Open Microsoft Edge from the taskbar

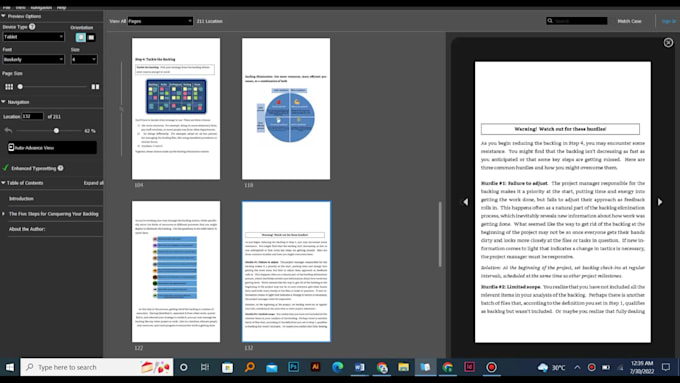click(337, 367)
